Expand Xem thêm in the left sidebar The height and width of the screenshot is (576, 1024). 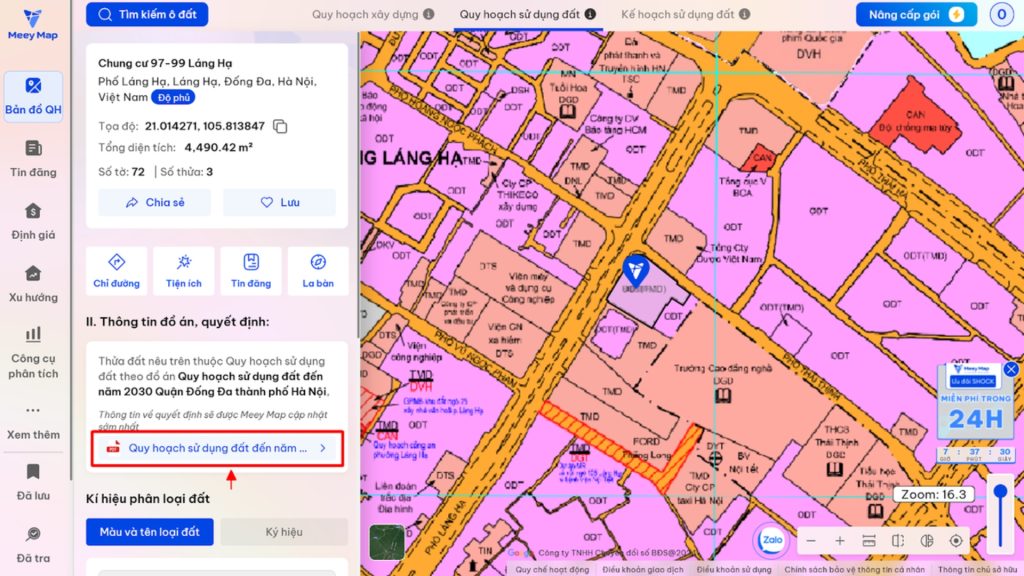[33, 422]
